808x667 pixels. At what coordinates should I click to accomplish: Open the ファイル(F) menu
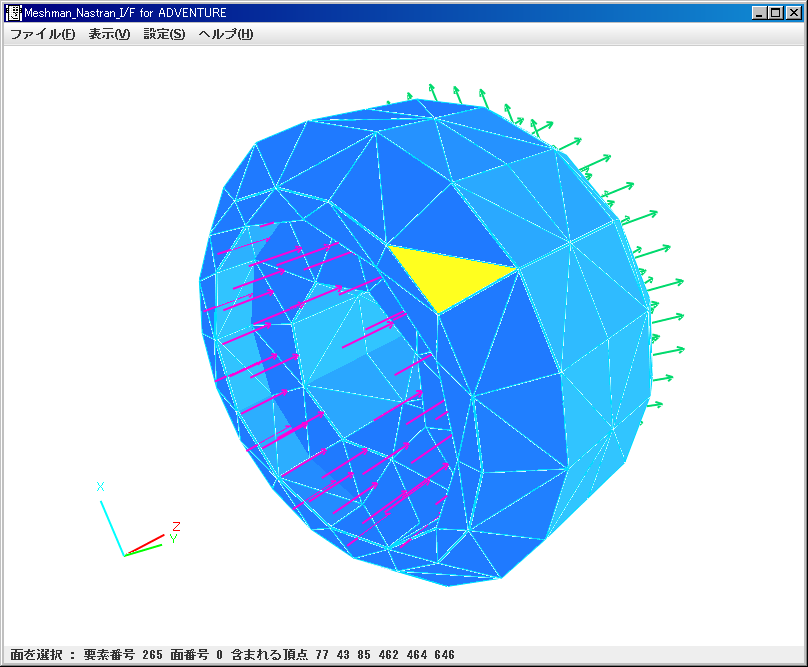[x=43, y=34]
